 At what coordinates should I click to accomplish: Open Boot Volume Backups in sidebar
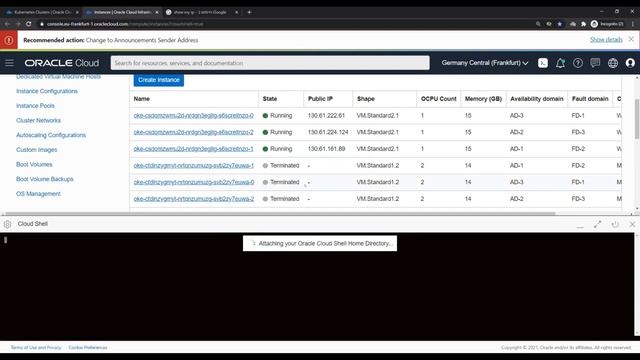[45, 179]
